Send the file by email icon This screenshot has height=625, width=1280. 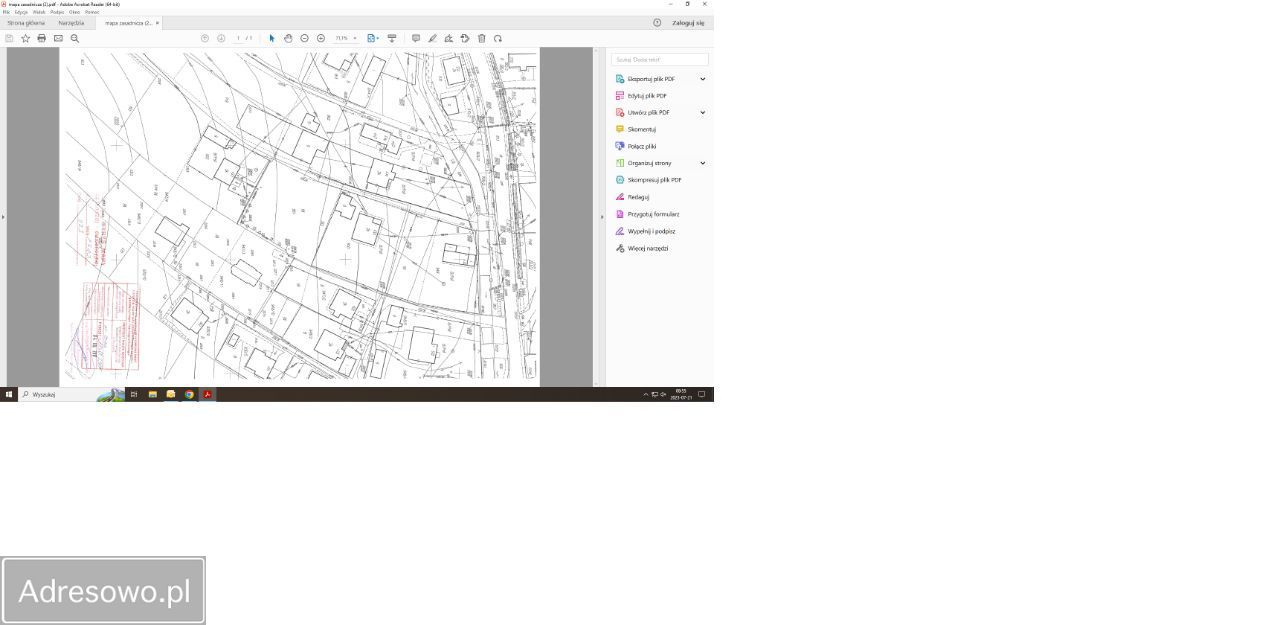[x=58, y=38]
